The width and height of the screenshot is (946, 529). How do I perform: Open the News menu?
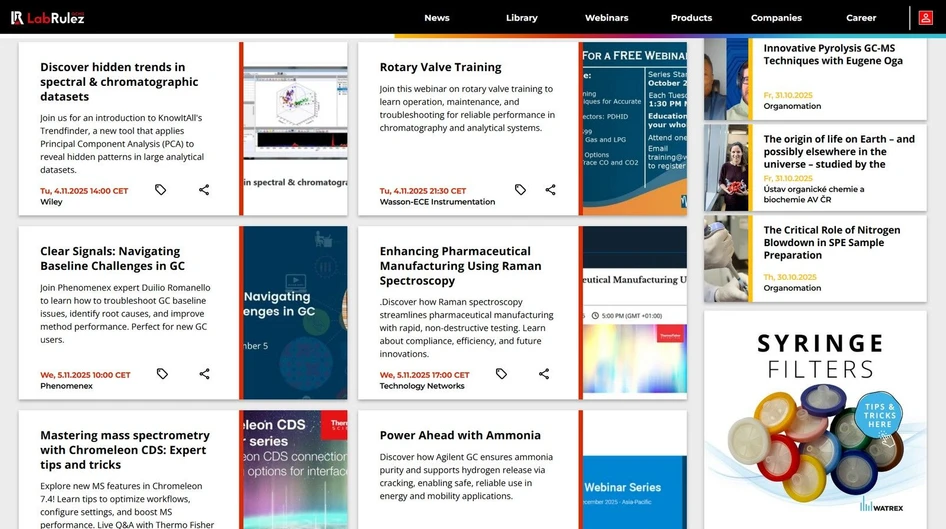point(437,17)
